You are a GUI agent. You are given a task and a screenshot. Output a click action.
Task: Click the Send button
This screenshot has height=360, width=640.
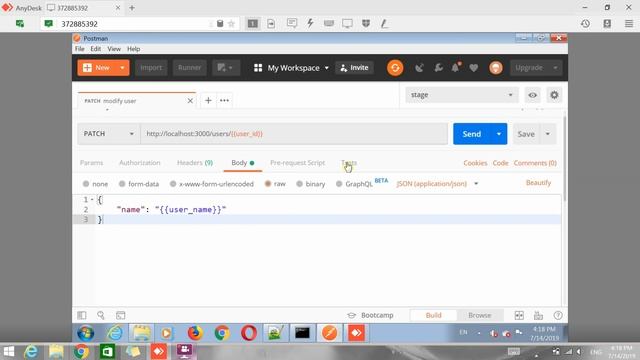[472, 134]
